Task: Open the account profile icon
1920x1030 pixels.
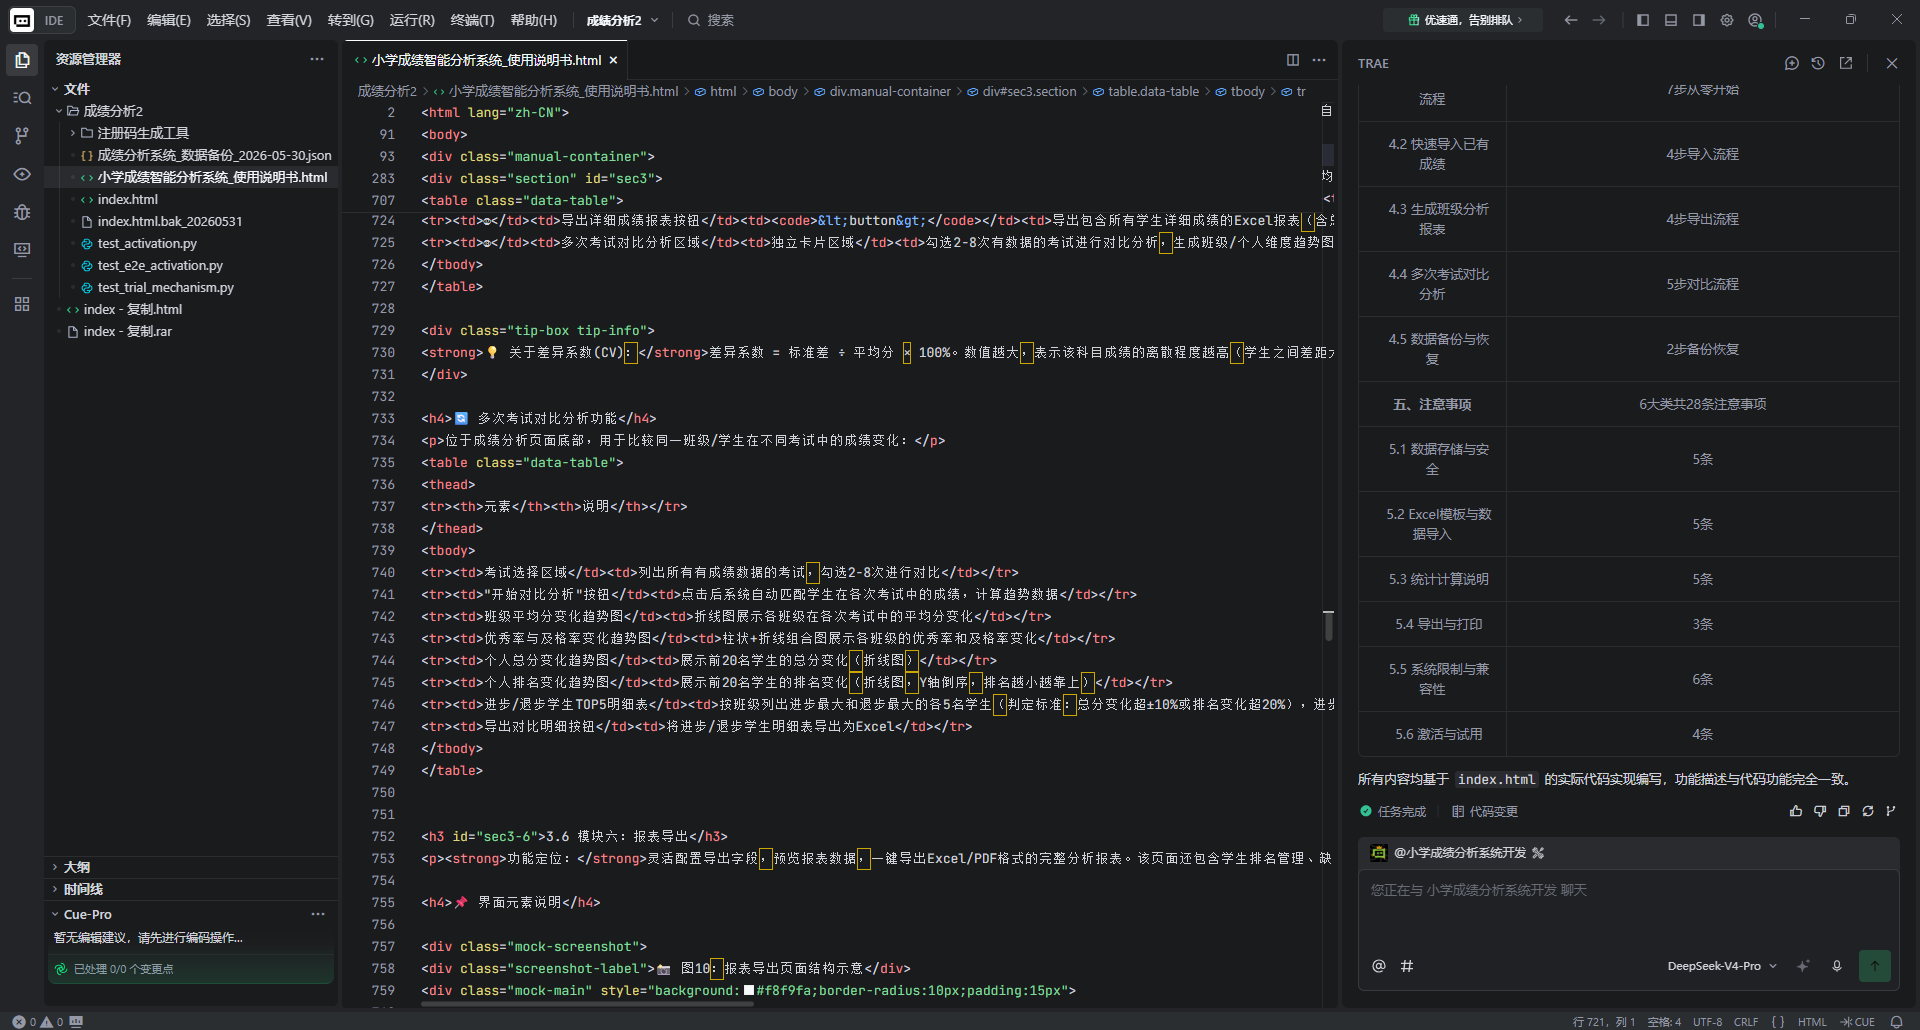Action: [x=1755, y=20]
